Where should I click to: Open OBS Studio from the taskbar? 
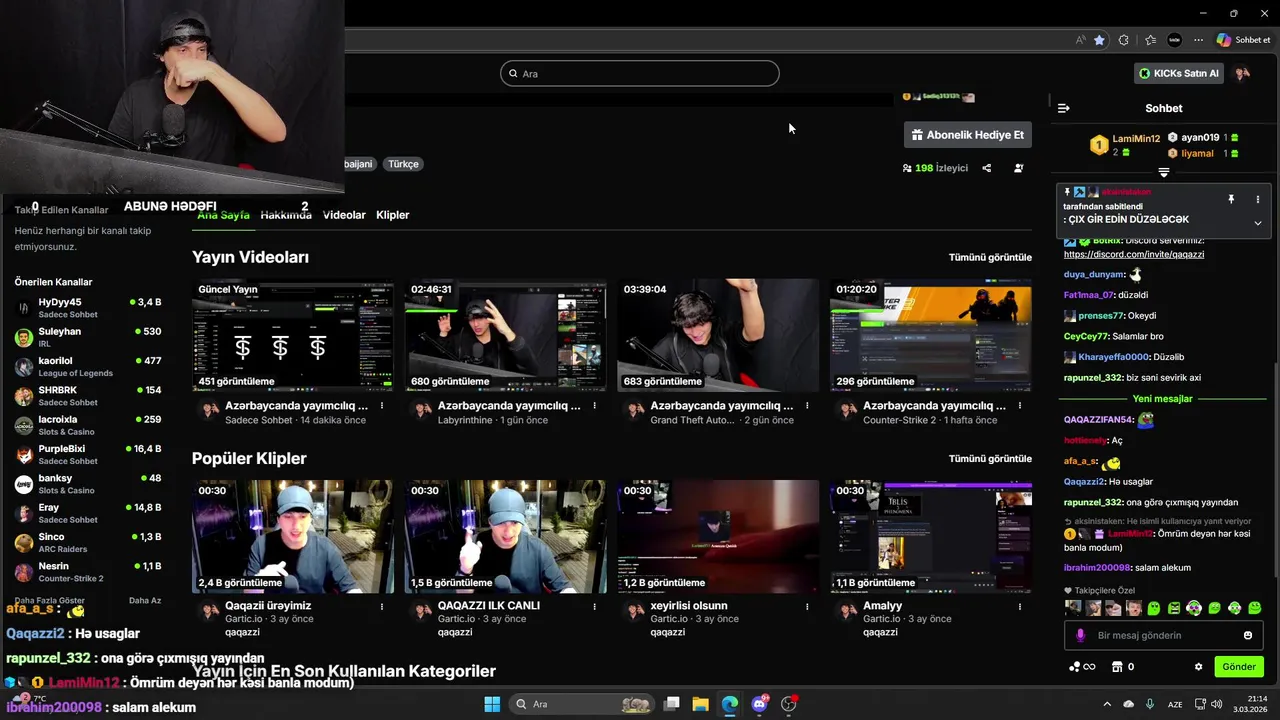(789, 704)
